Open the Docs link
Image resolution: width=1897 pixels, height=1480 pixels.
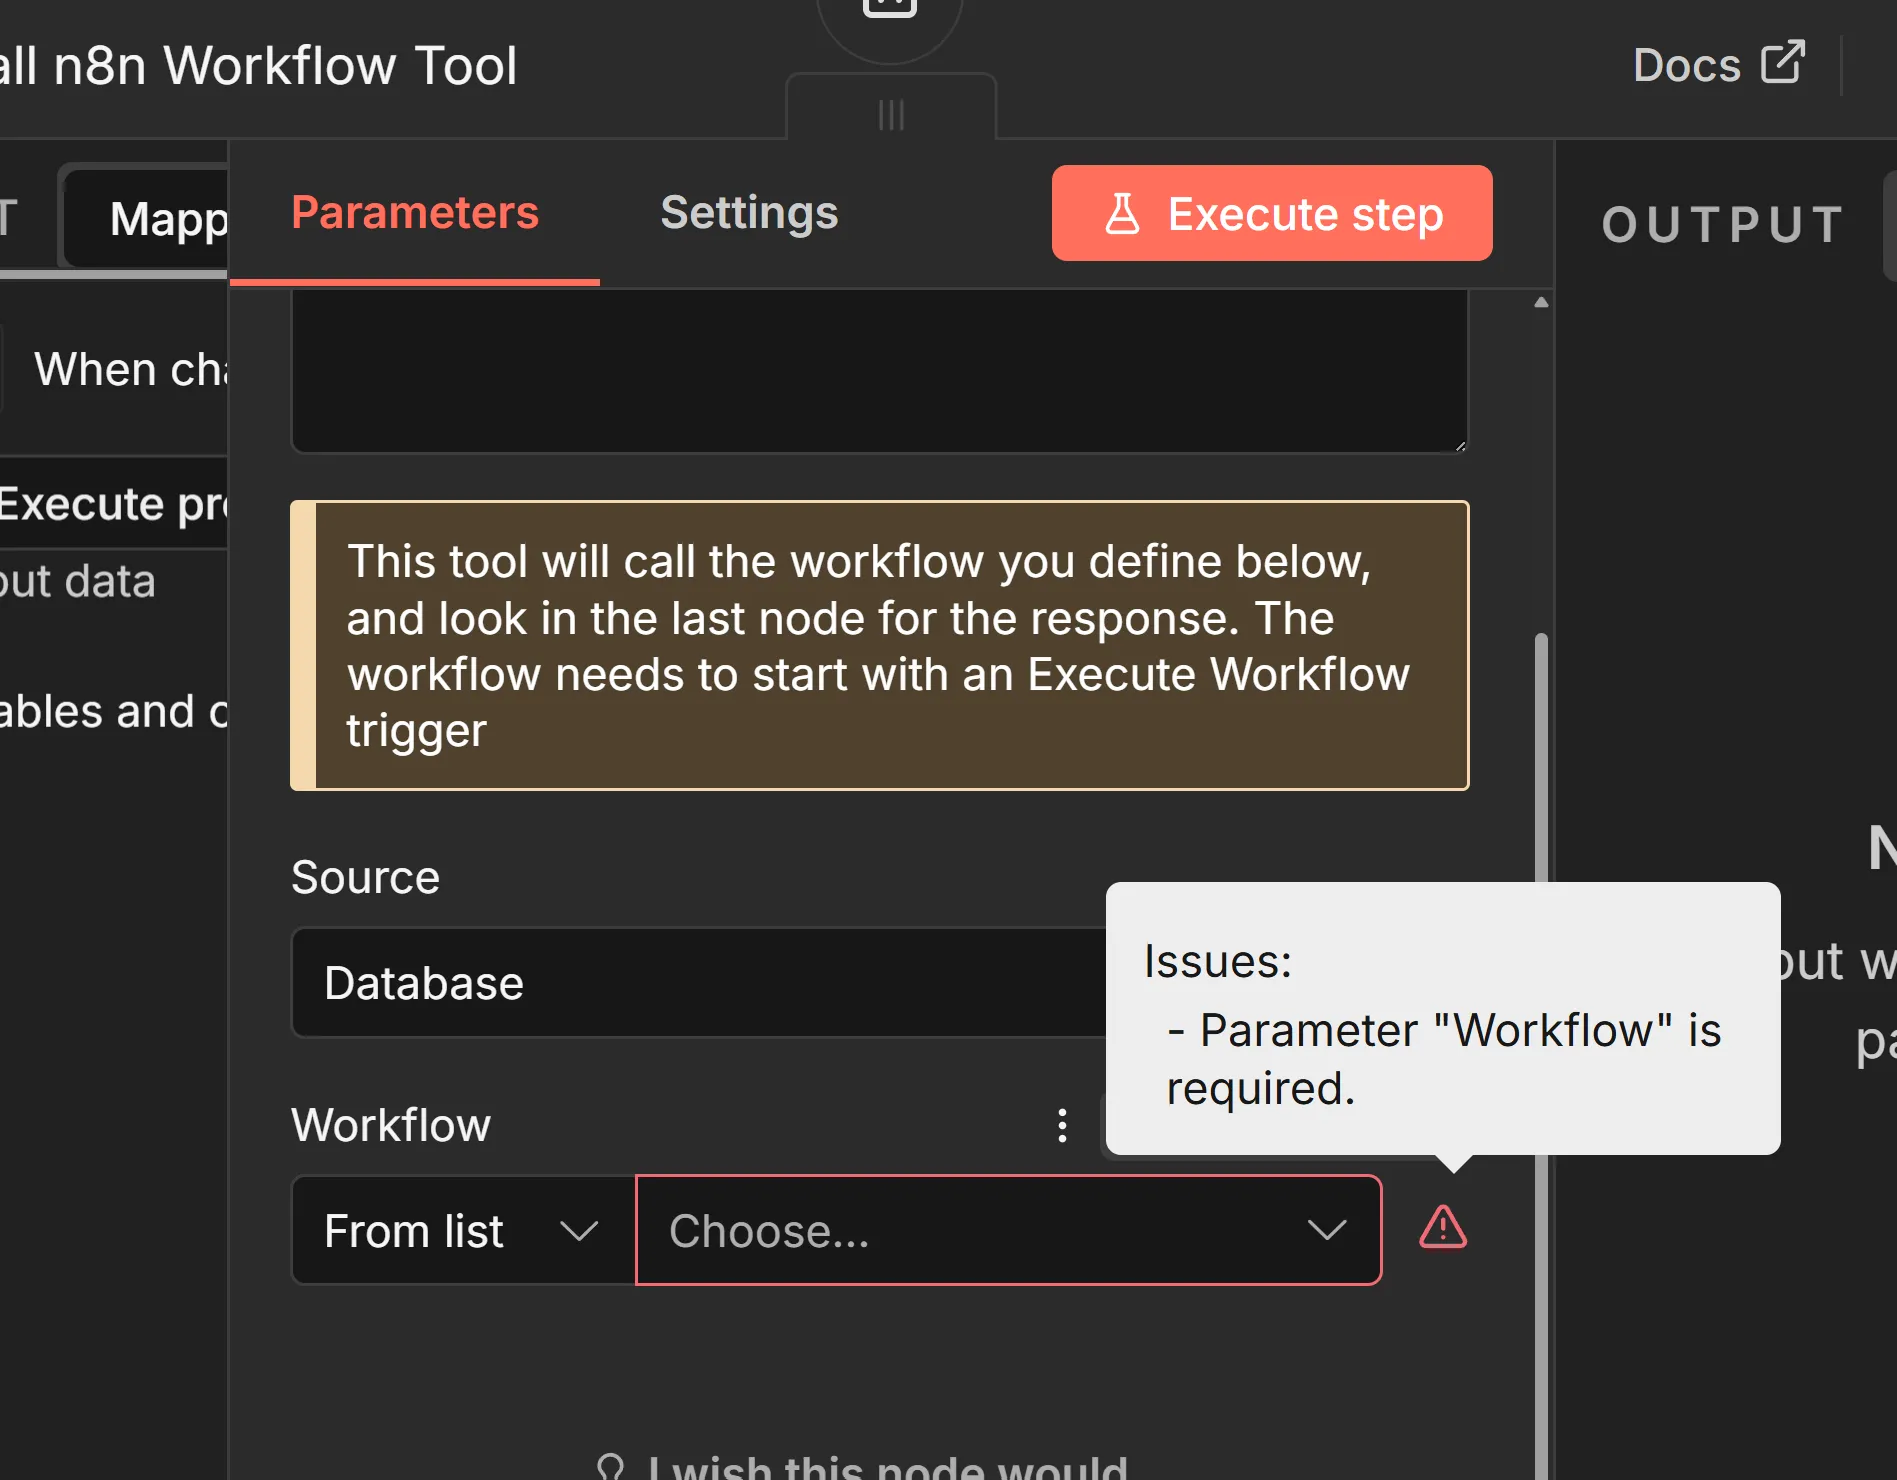click(1686, 65)
